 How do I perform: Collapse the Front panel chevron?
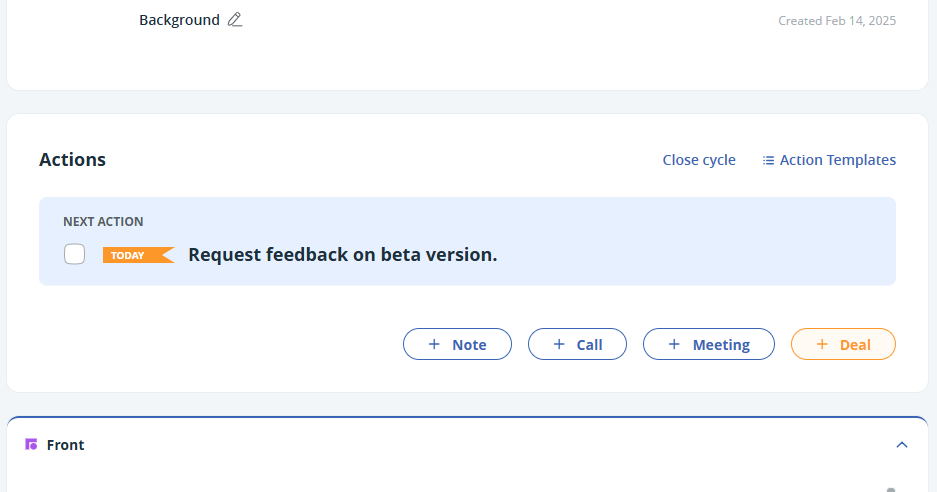[902, 445]
